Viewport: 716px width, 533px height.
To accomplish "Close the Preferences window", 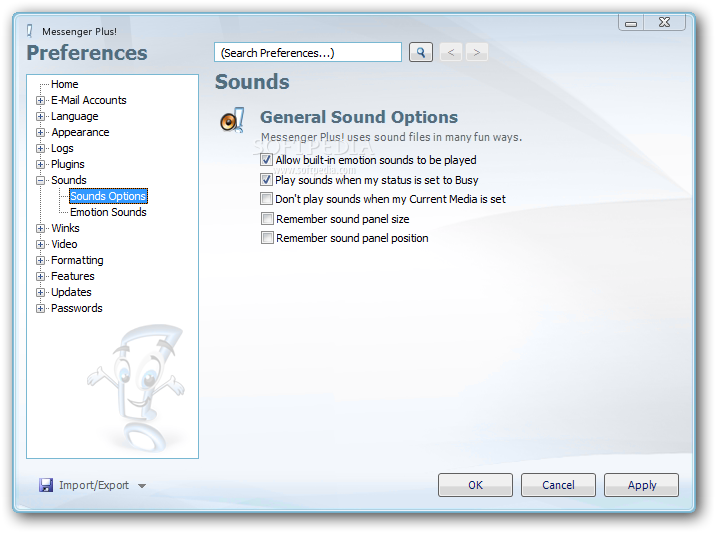I will coord(664,22).
